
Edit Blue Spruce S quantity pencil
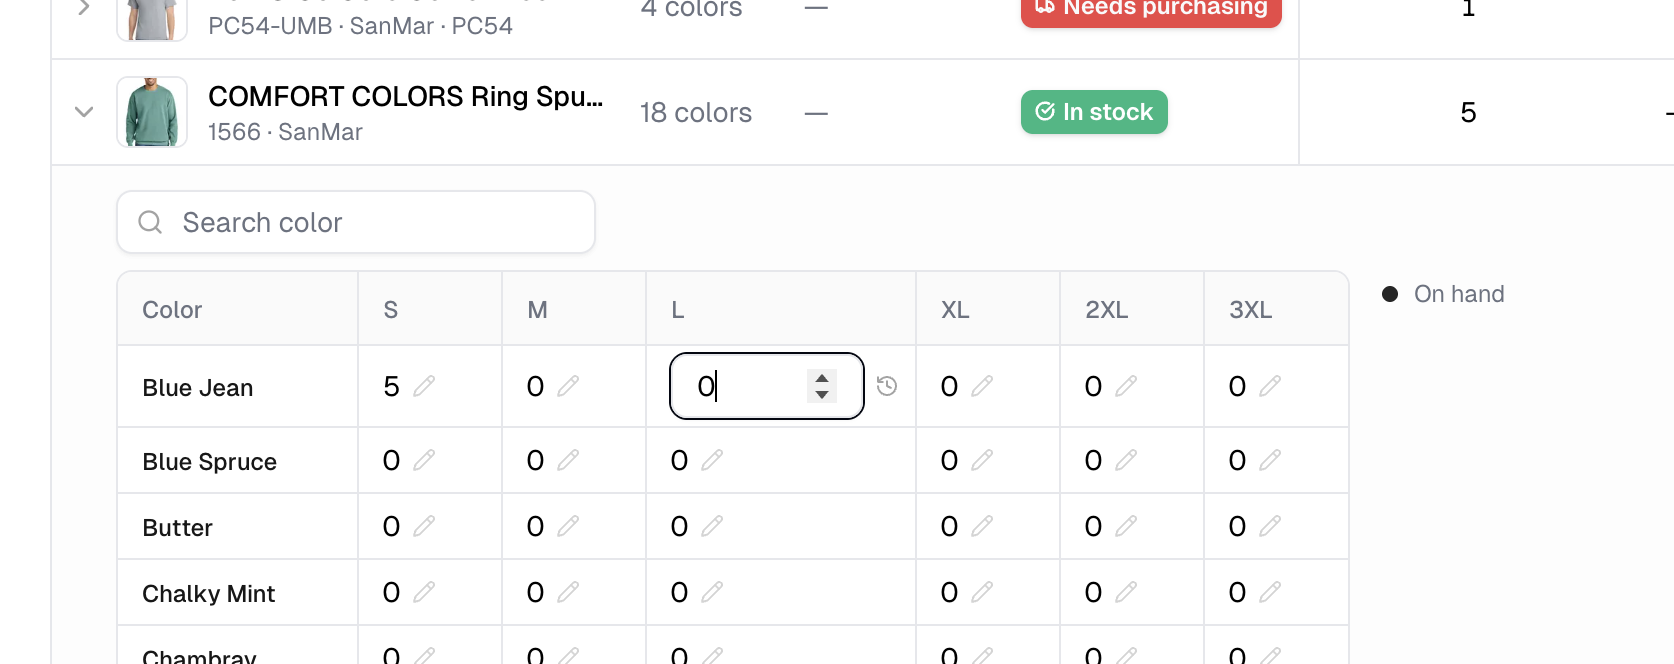(424, 460)
